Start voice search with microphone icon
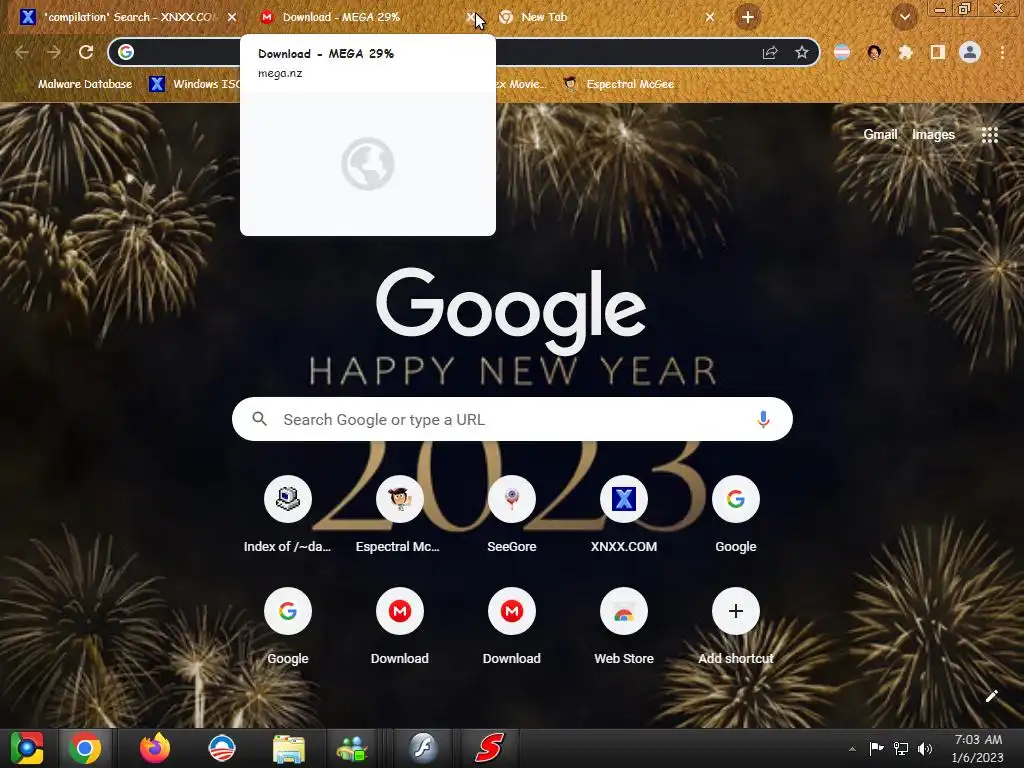This screenshot has height=768, width=1024. pyautogui.click(x=763, y=419)
